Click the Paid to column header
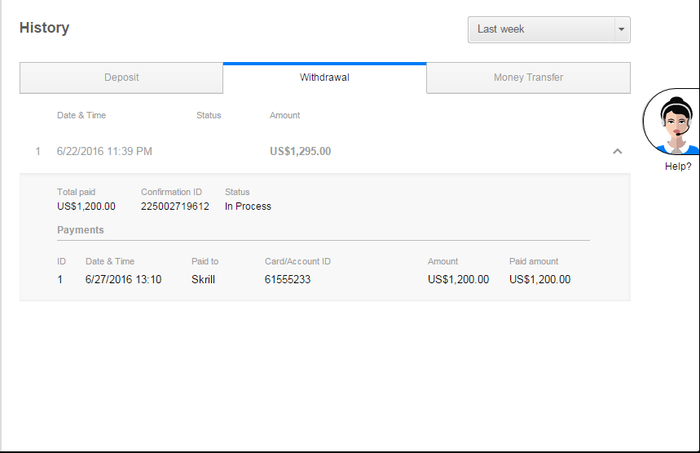This screenshot has height=453, width=700. [x=205, y=261]
